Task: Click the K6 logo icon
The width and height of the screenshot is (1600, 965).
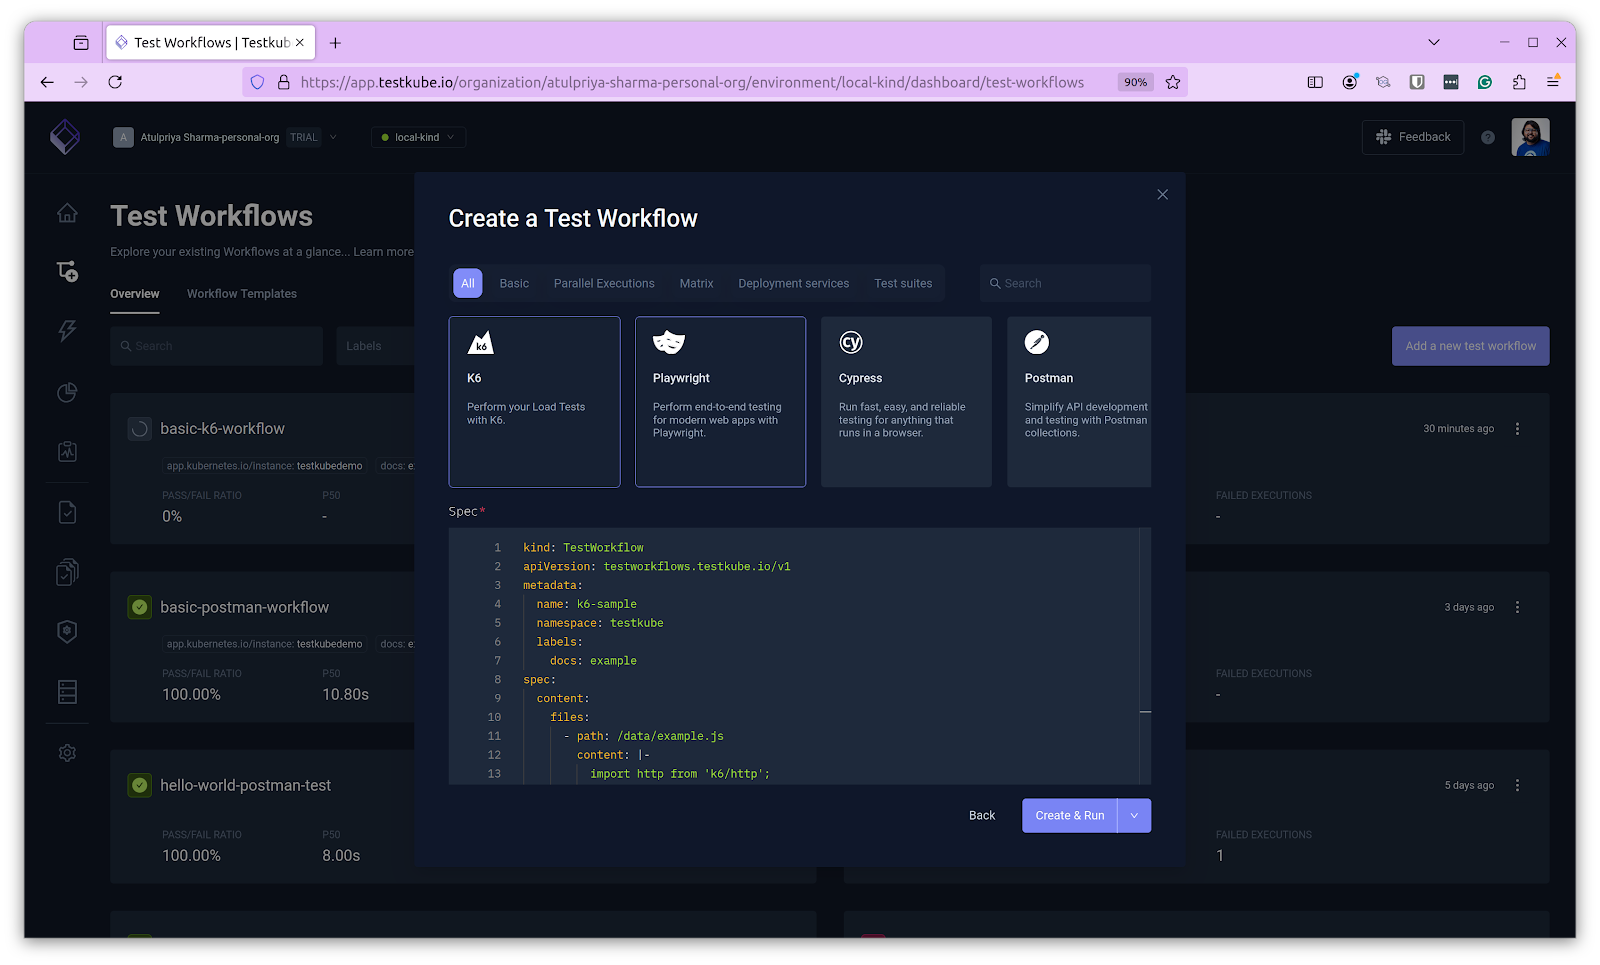Action: coord(480,342)
